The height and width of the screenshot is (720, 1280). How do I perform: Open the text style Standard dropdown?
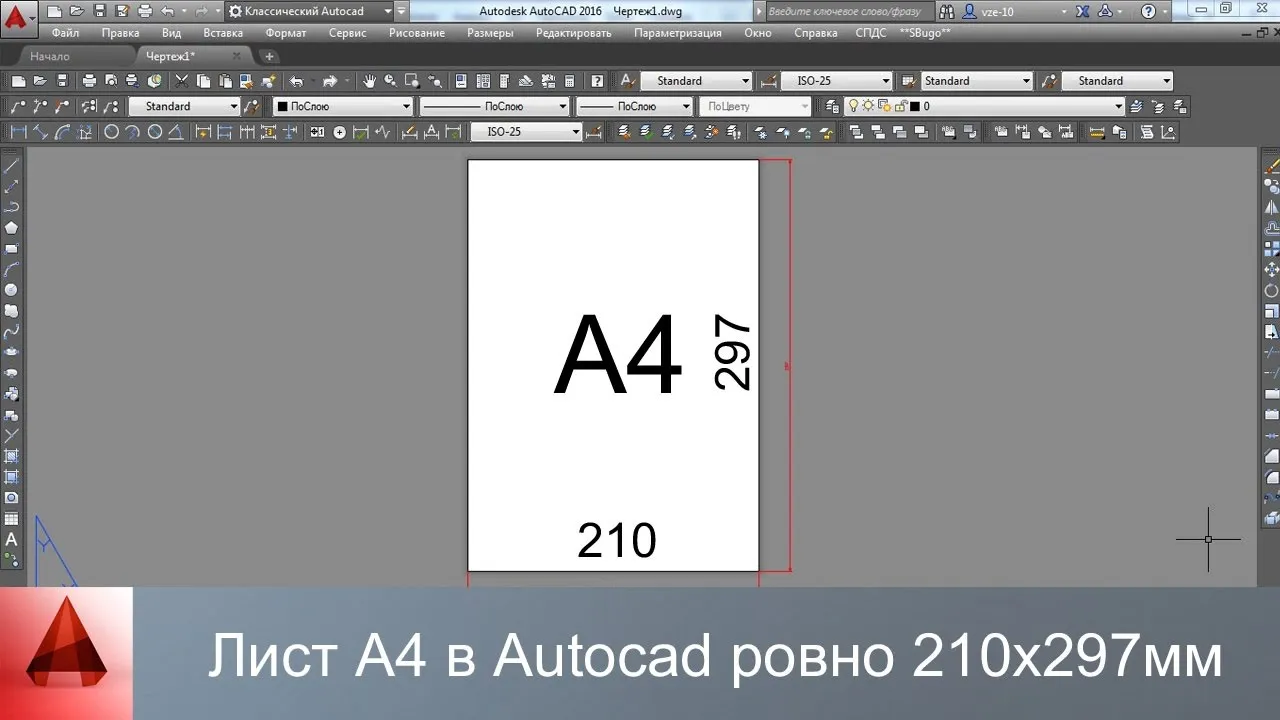(696, 81)
